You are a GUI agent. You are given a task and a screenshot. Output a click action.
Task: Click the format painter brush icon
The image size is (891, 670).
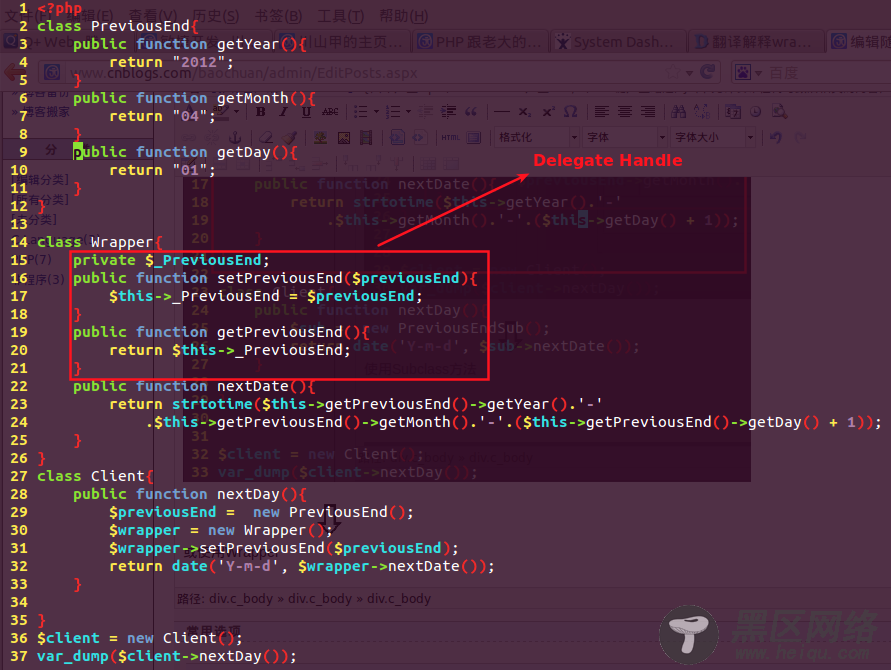point(289,138)
